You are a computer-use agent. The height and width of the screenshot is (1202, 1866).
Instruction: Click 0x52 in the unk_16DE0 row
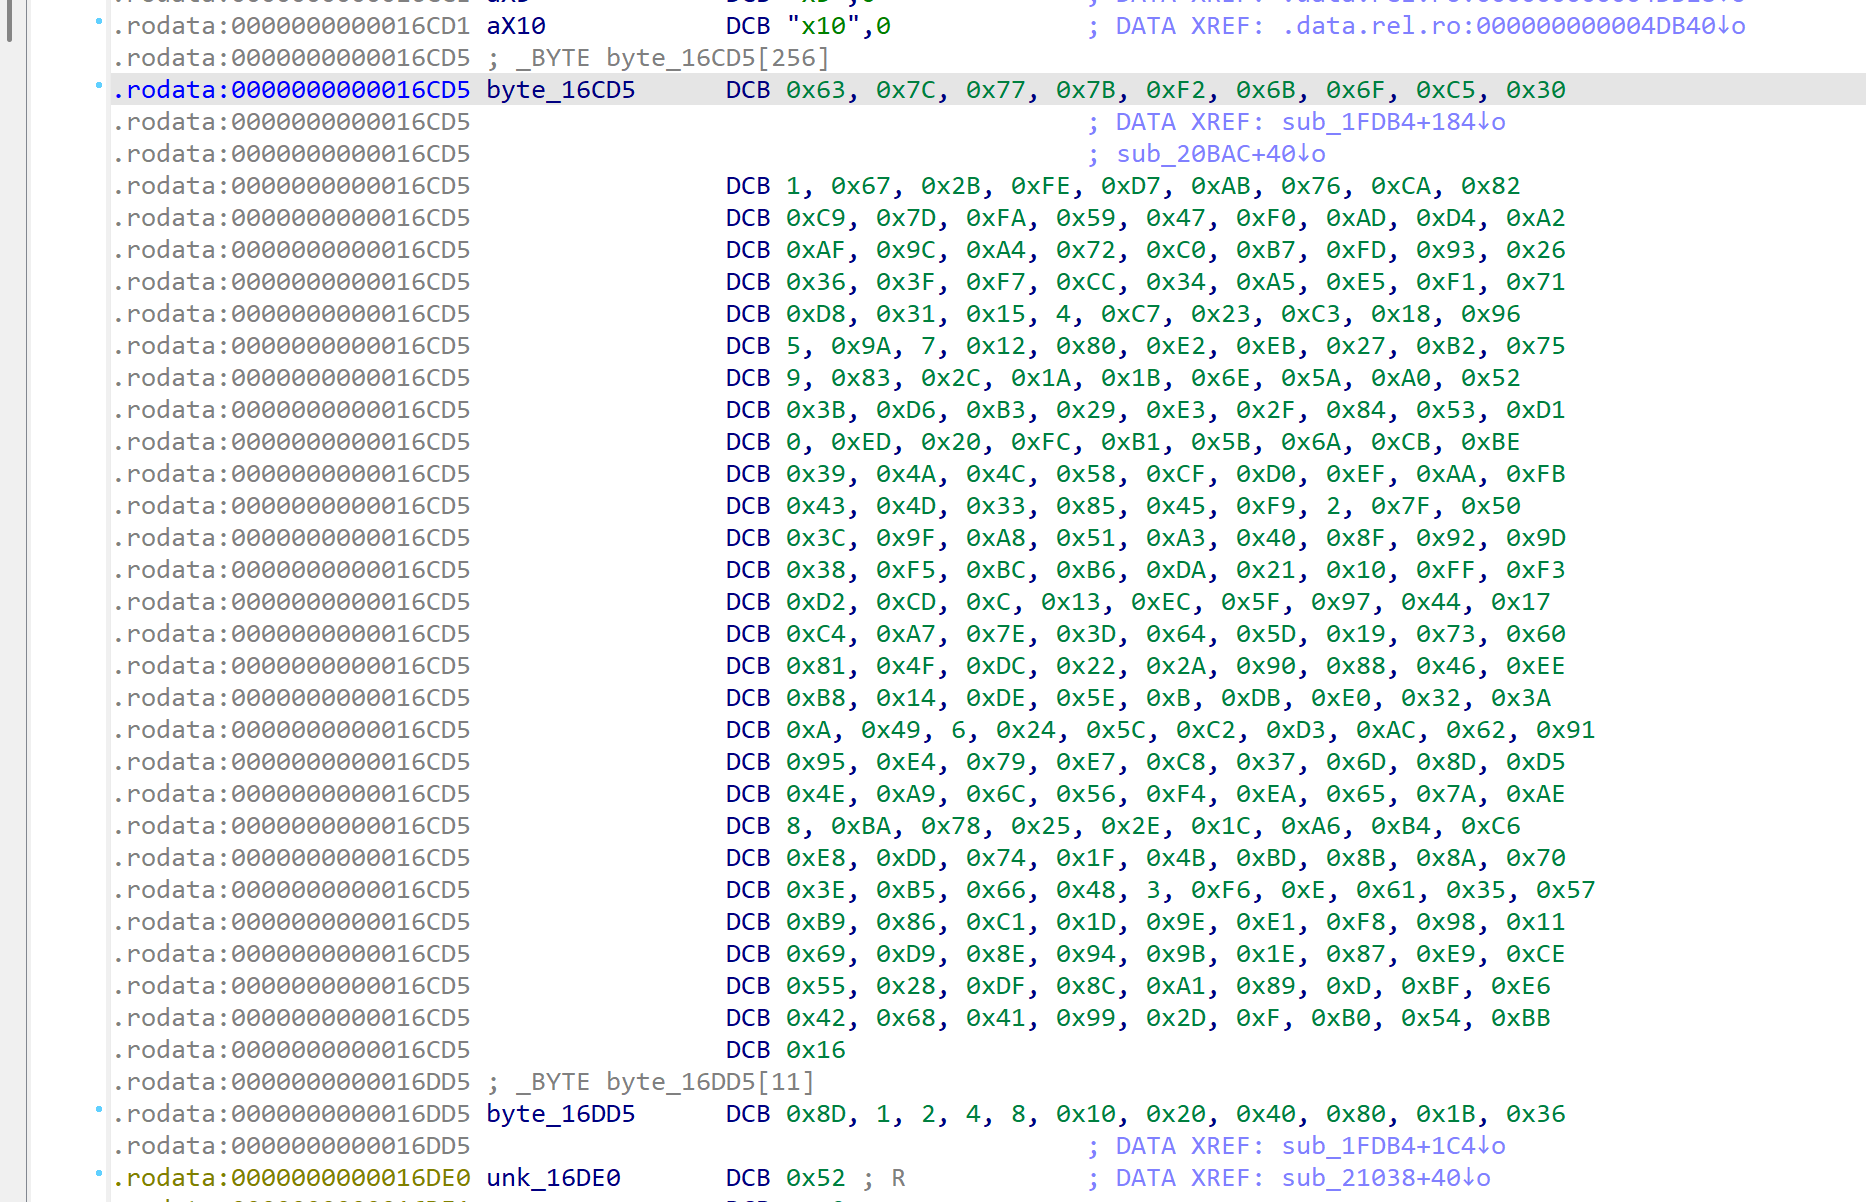point(816,1178)
